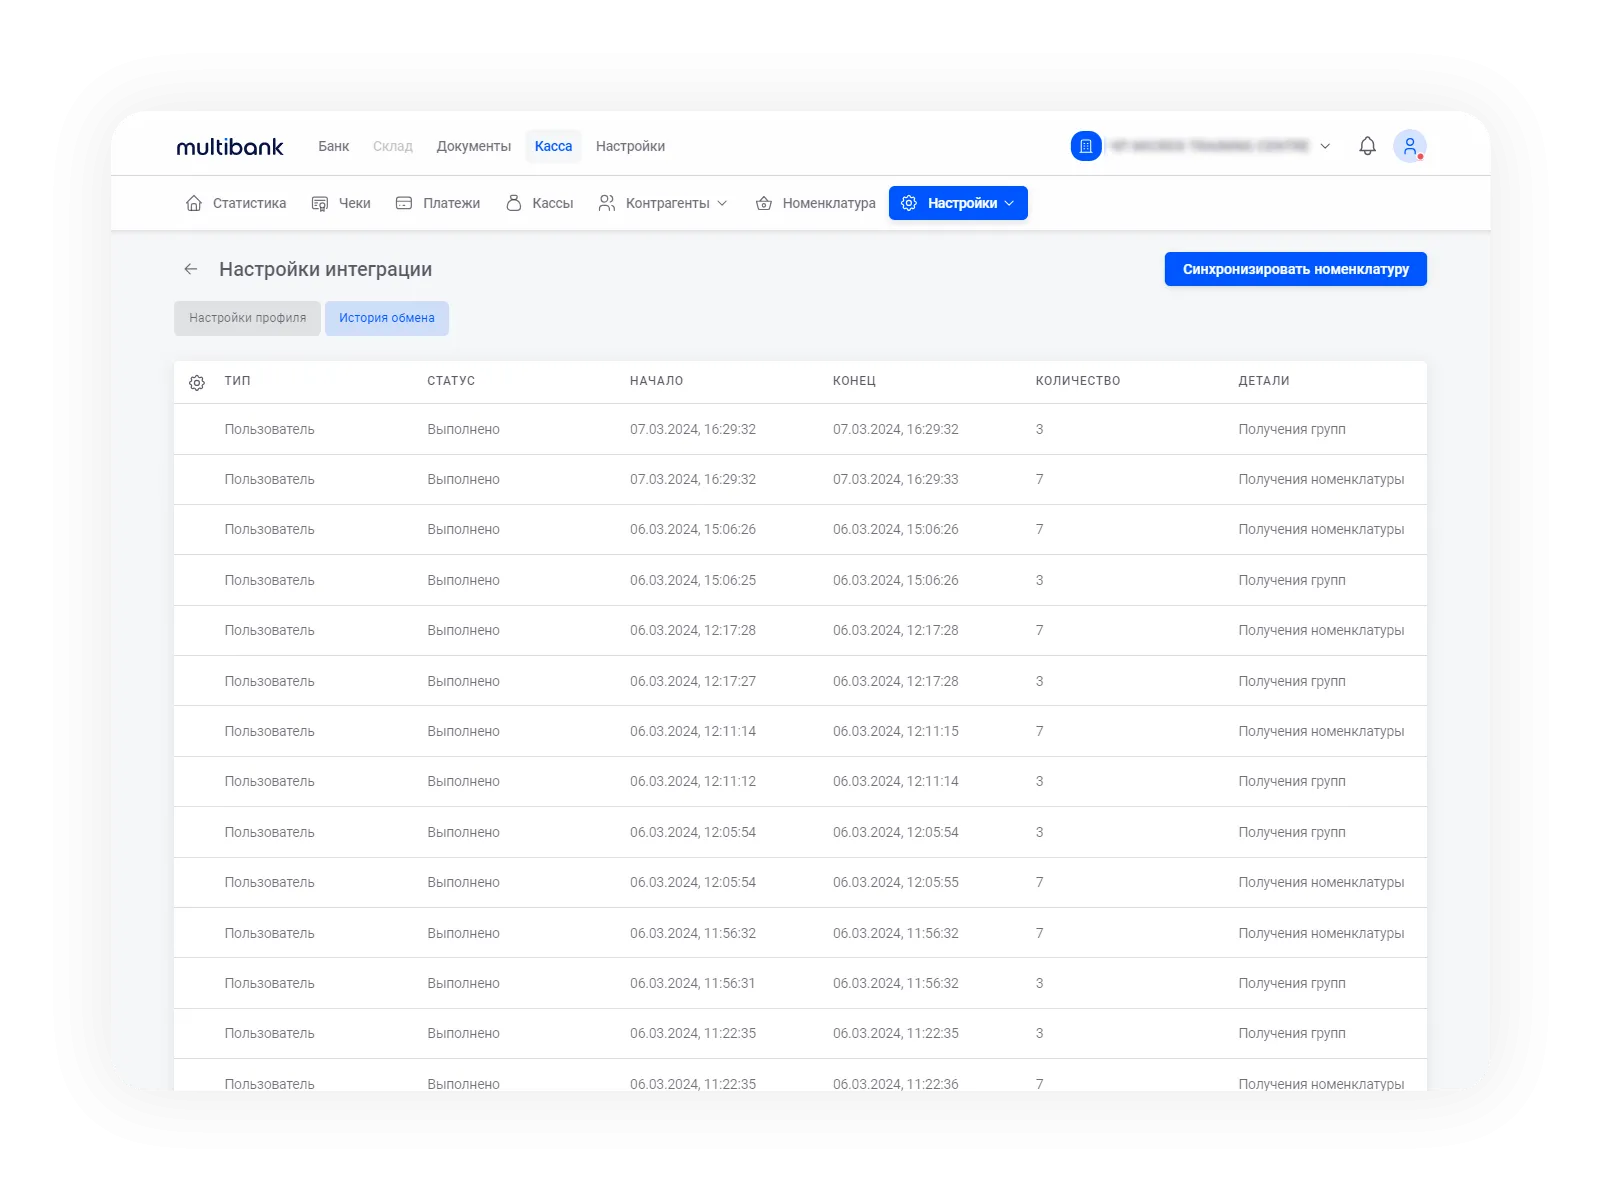Image resolution: width=1600 pixels, height=1200 pixels.
Task: Select the Касса top menu
Action: [x=553, y=146]
